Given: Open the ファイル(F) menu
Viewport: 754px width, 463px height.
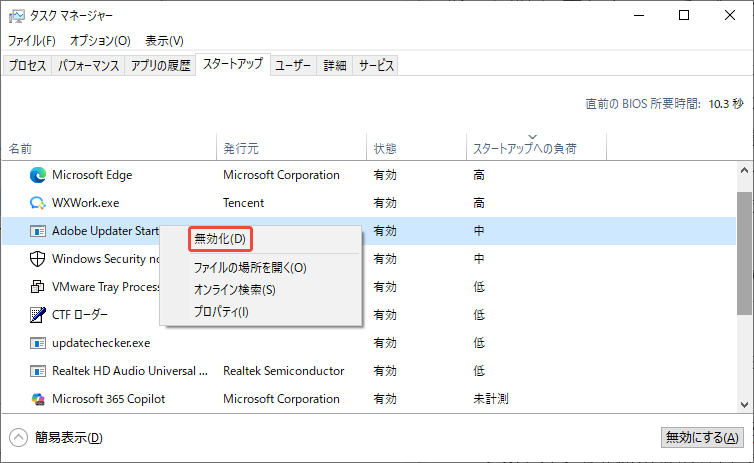Looking at the screenshot, I should click(x=32, y=41).
